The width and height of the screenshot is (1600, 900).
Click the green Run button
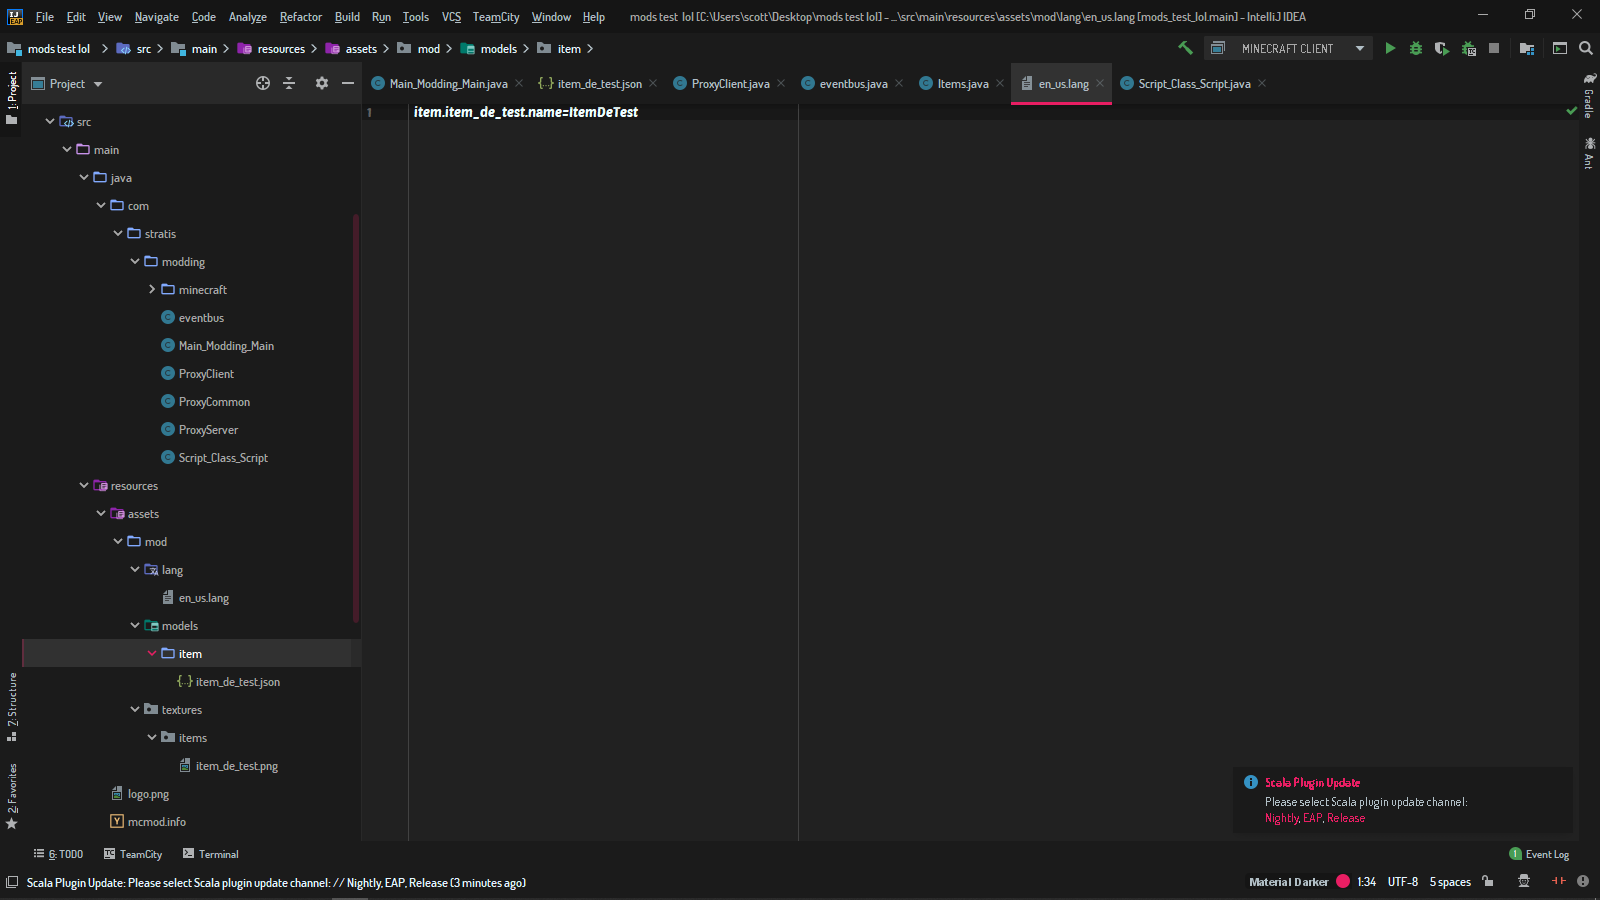click(x=1390, y=48)
